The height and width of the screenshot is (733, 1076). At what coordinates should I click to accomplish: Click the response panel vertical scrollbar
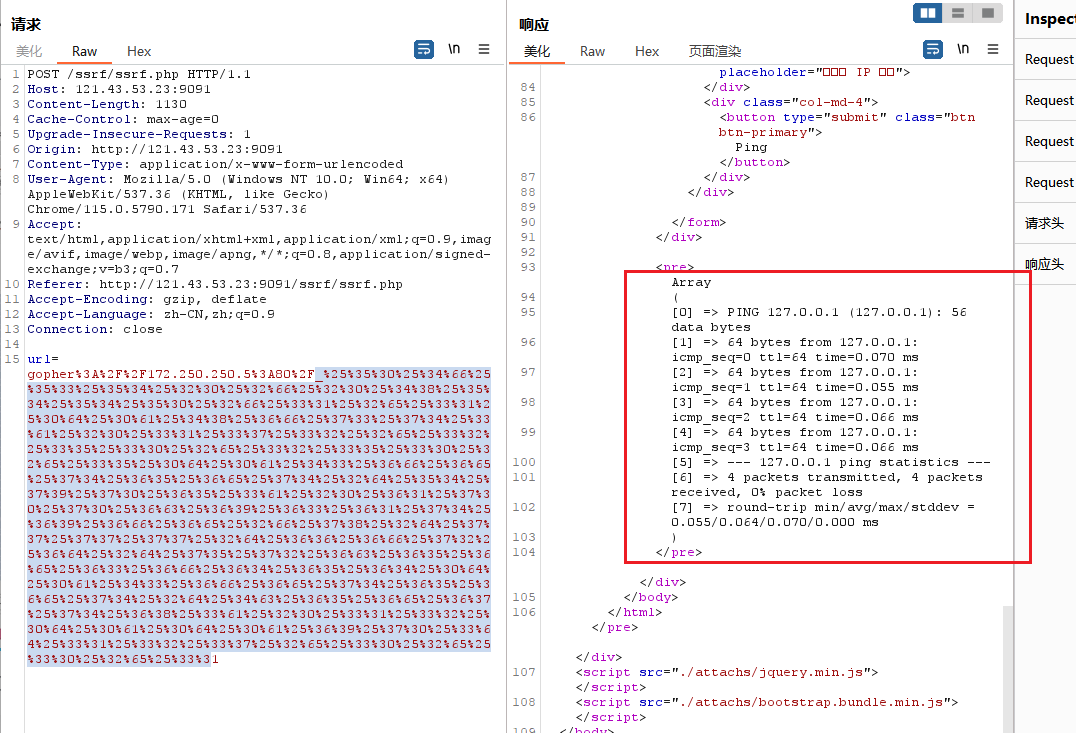point(1007,669)
